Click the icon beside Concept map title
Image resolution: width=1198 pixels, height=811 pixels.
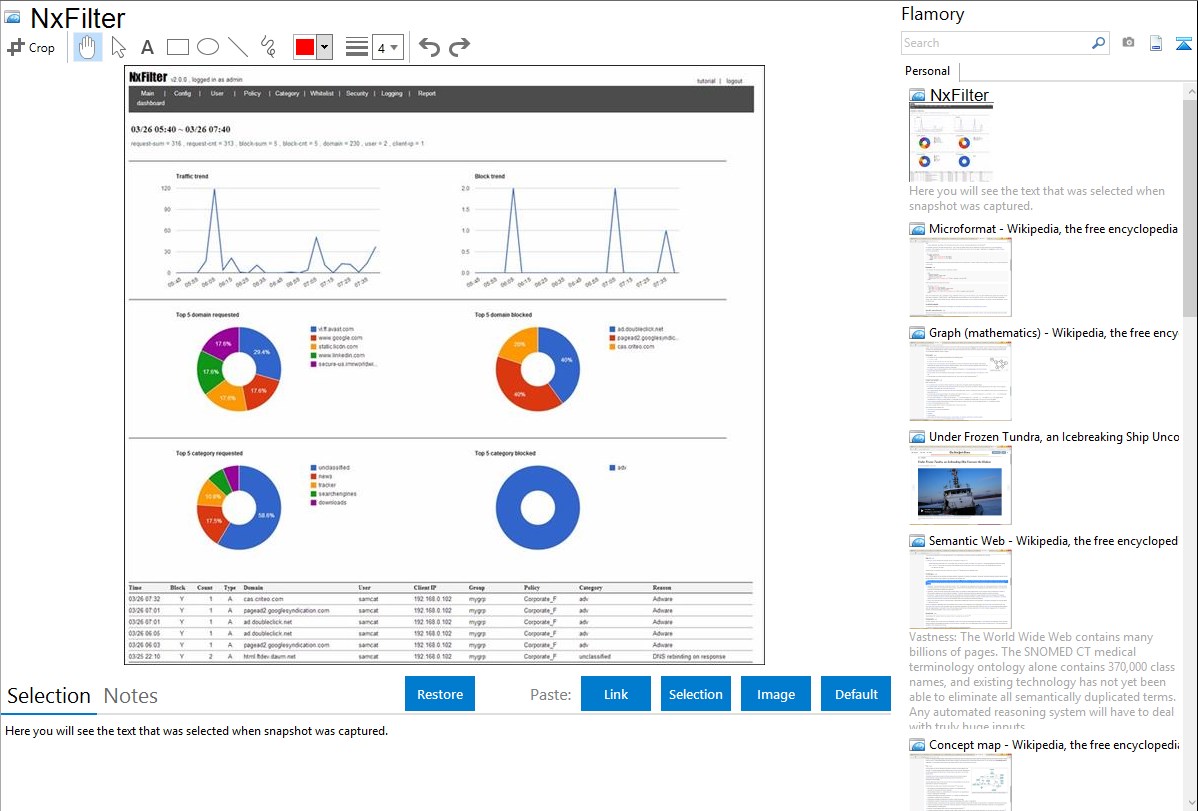click(x=917, y=744)
